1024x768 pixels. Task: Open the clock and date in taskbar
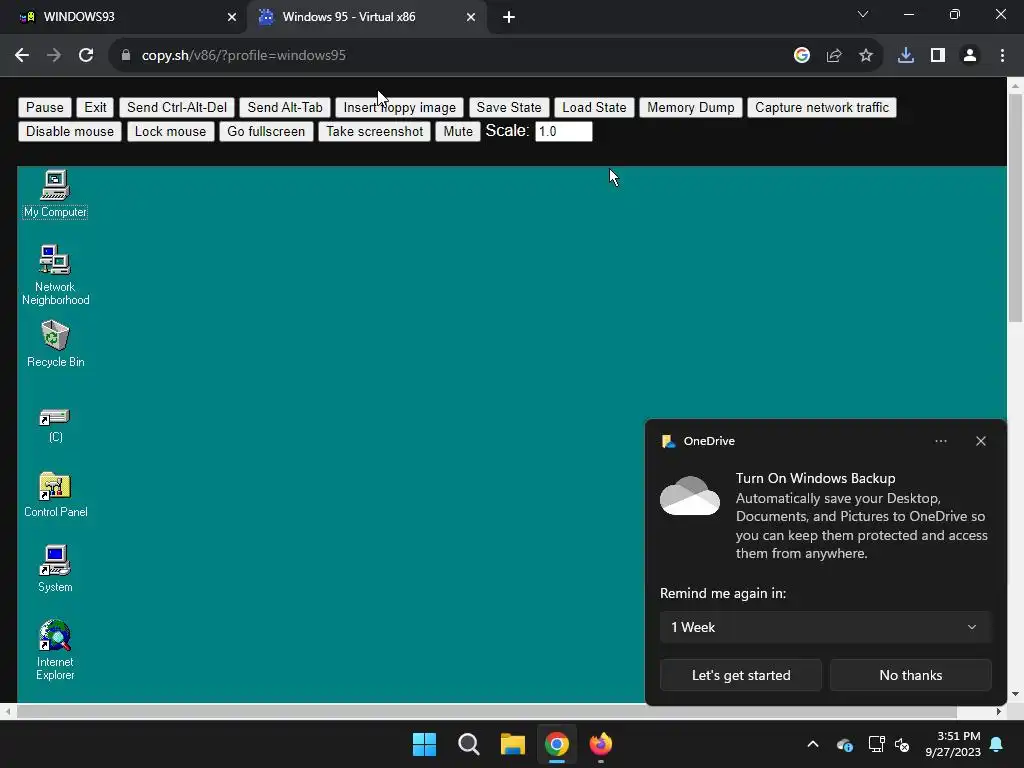coord(952,744)
